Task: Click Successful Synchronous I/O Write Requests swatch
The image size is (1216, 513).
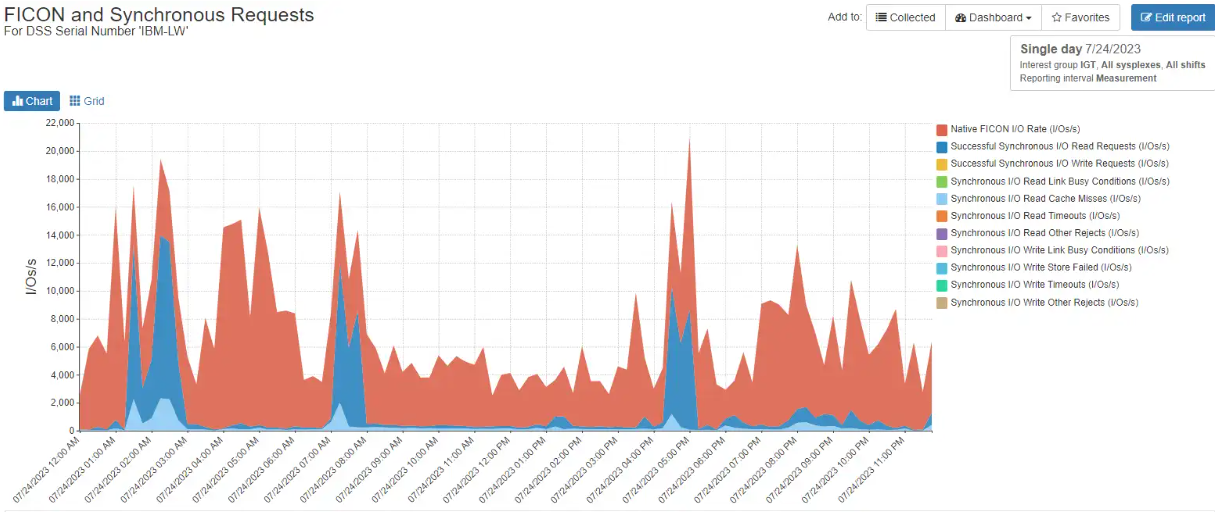Action: pos(942,164)
